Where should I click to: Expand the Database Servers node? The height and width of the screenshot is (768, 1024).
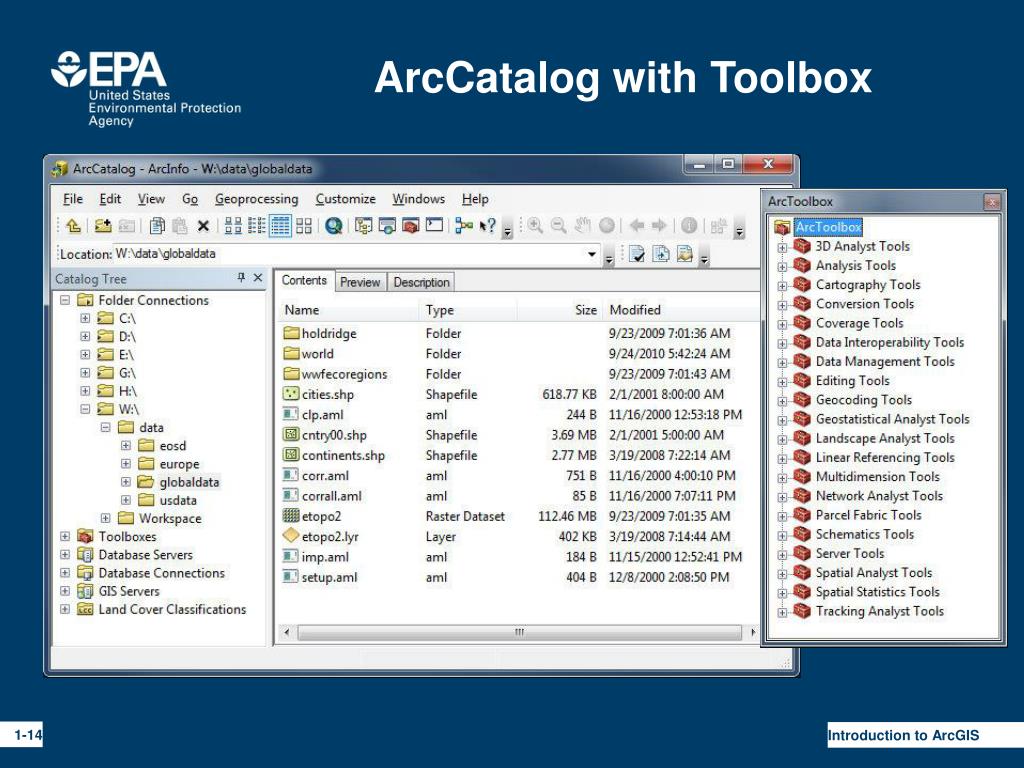click(x=65, y=554)
